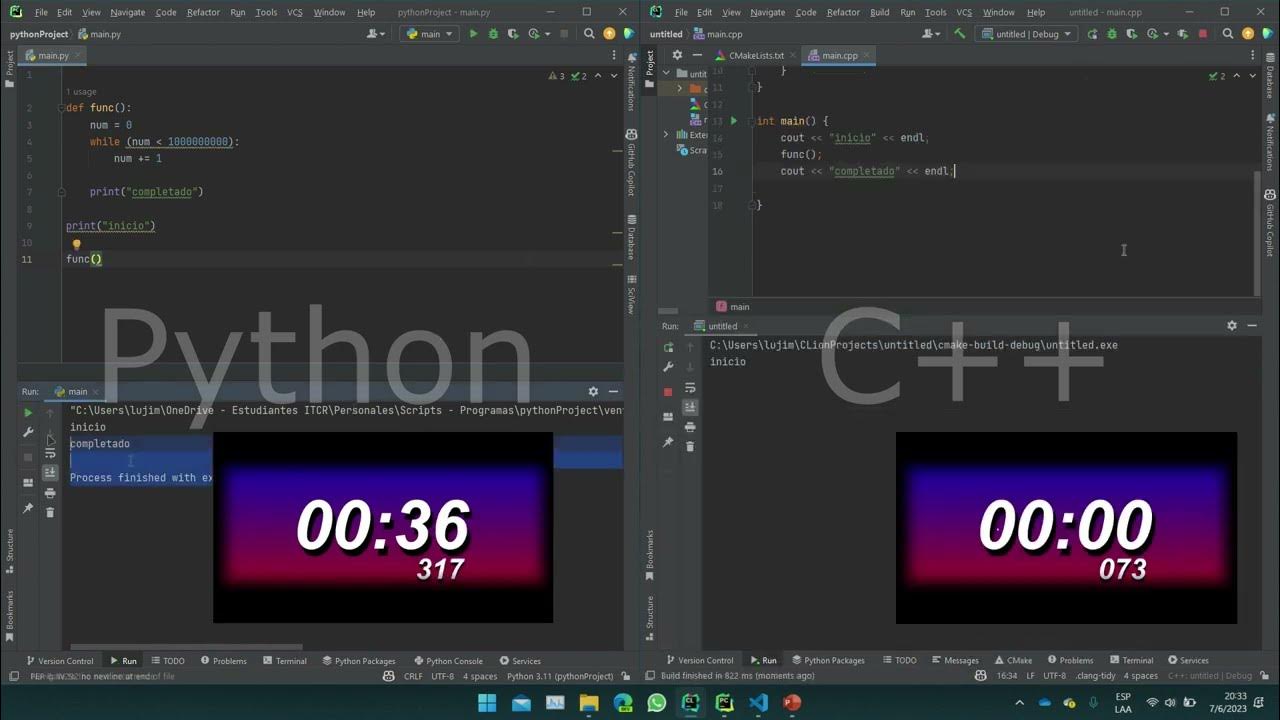Jump to next highlighted problem in PyCharm editor
The width and height of the screenshot is (1280, 720).
click(614, 76)
